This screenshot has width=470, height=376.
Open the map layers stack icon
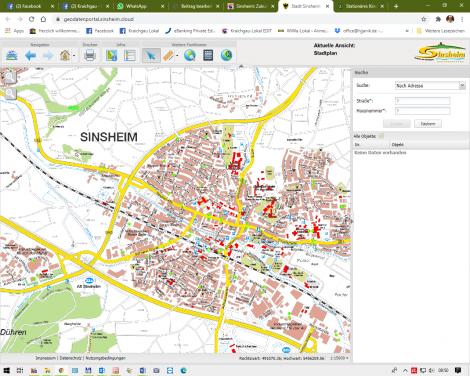coord(12,55)
